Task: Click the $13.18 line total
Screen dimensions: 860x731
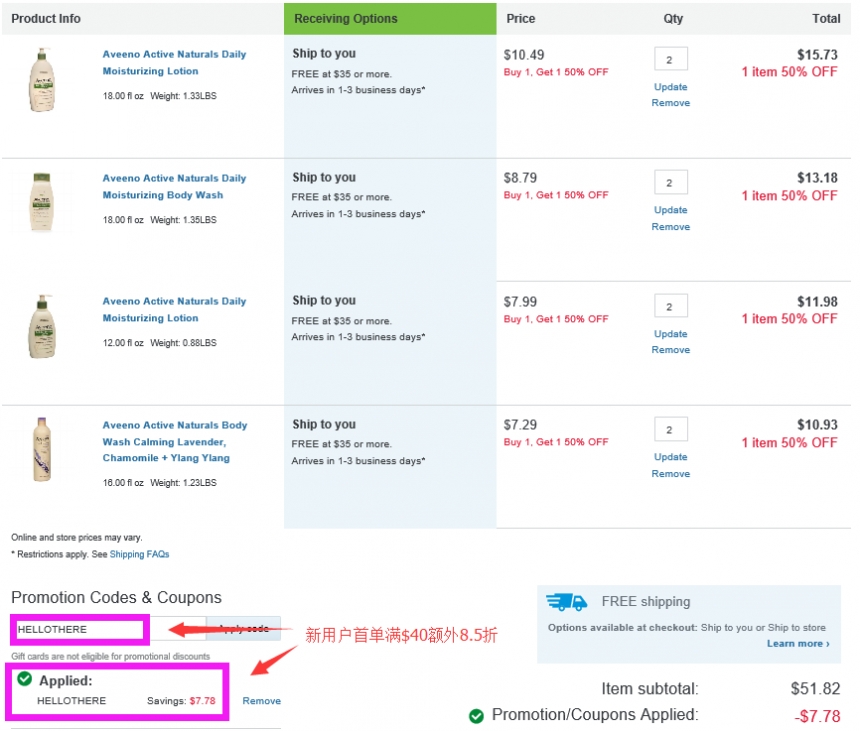Action: (x=817, y=178)
